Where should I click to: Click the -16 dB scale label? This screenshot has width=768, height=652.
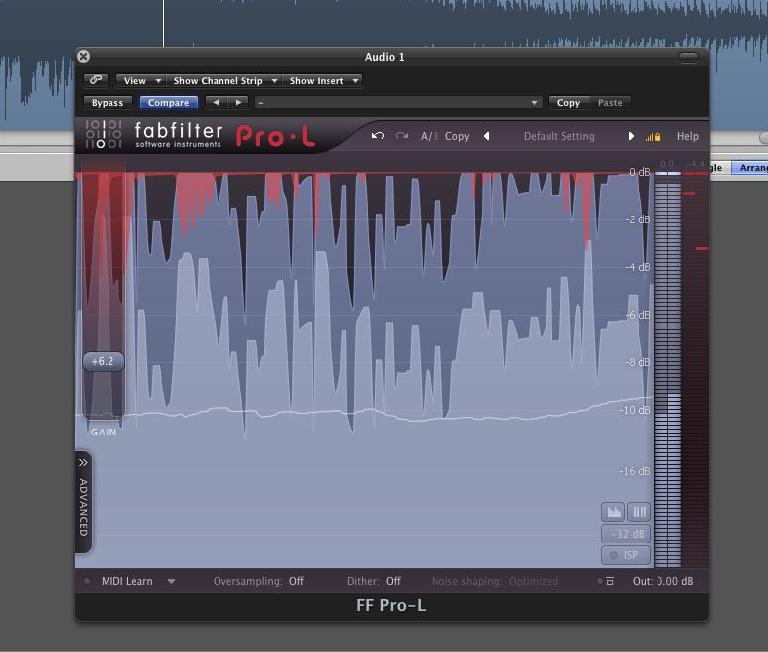635,471
